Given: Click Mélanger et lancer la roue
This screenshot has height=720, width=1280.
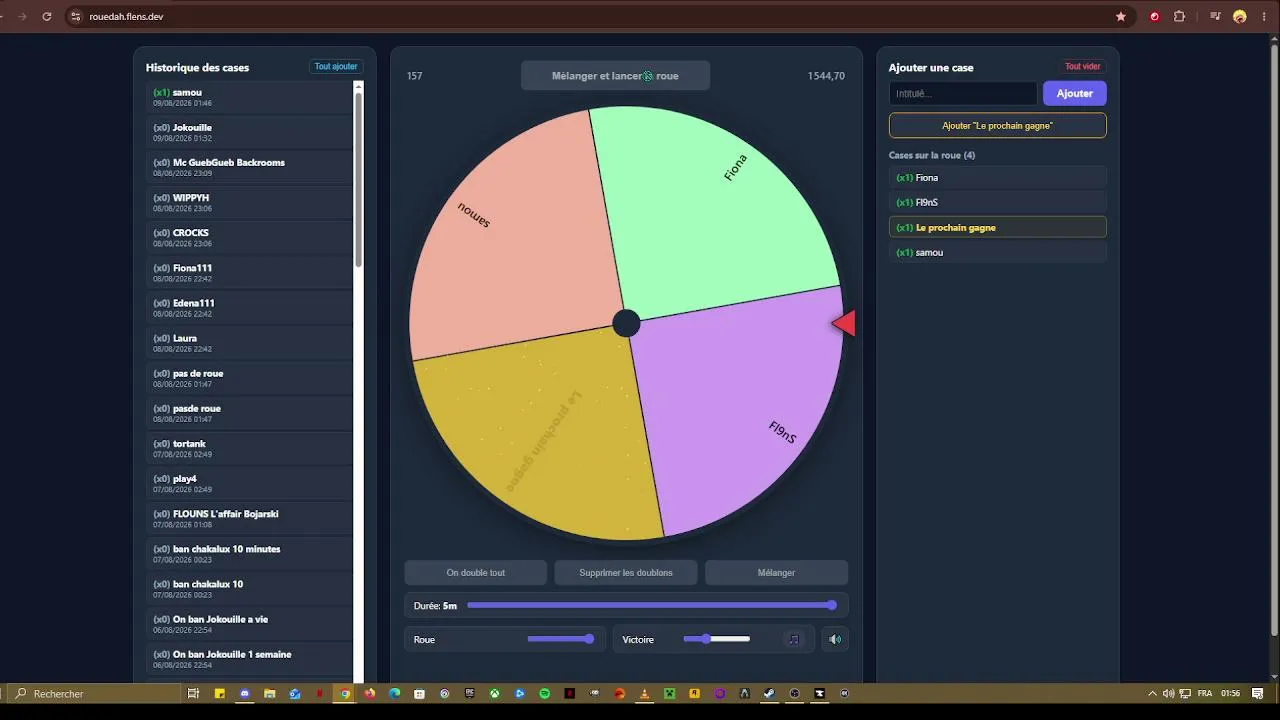Looking at the screenshot, I should (615, 76).
